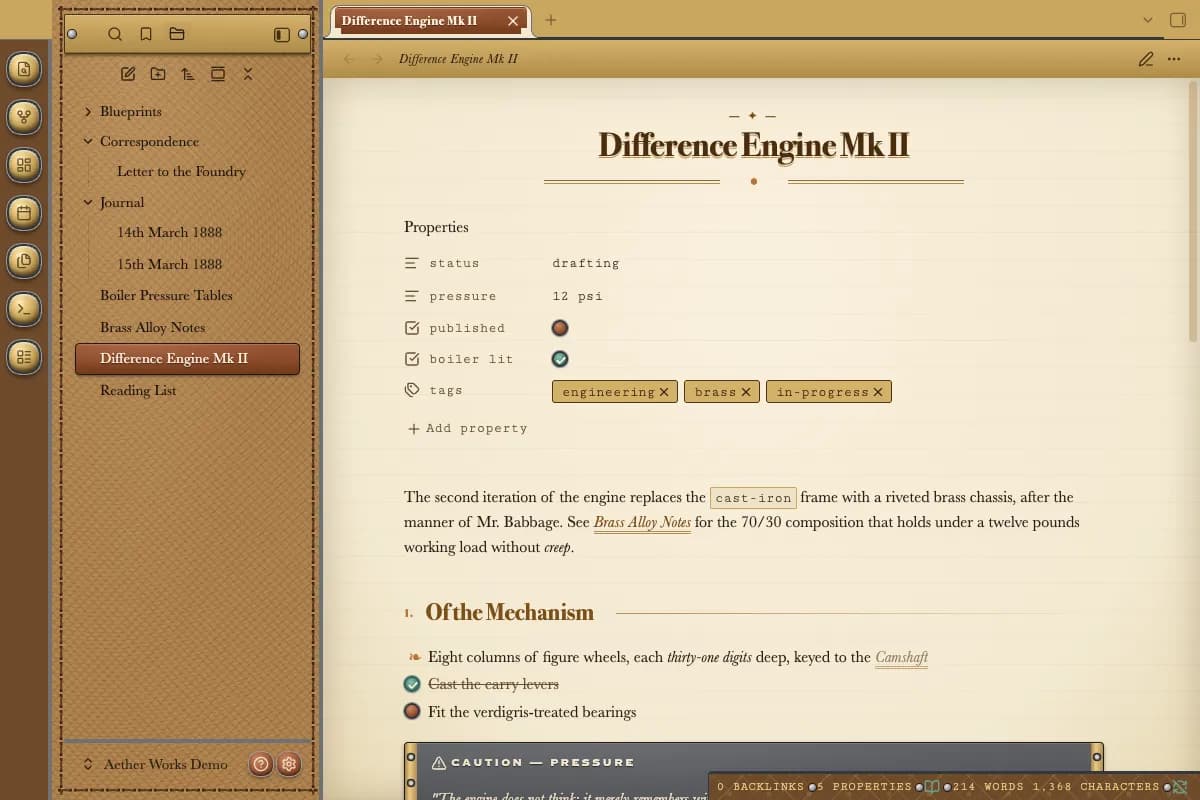Collapse the Caution Pressure callout
Screen dimensions: 1200x800
pos(542,762)
